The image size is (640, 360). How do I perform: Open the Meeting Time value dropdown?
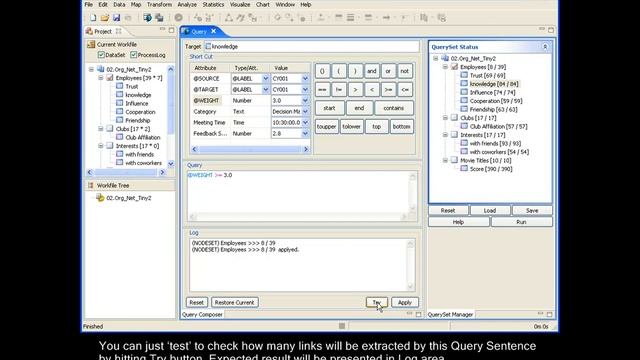coord(305,122)
